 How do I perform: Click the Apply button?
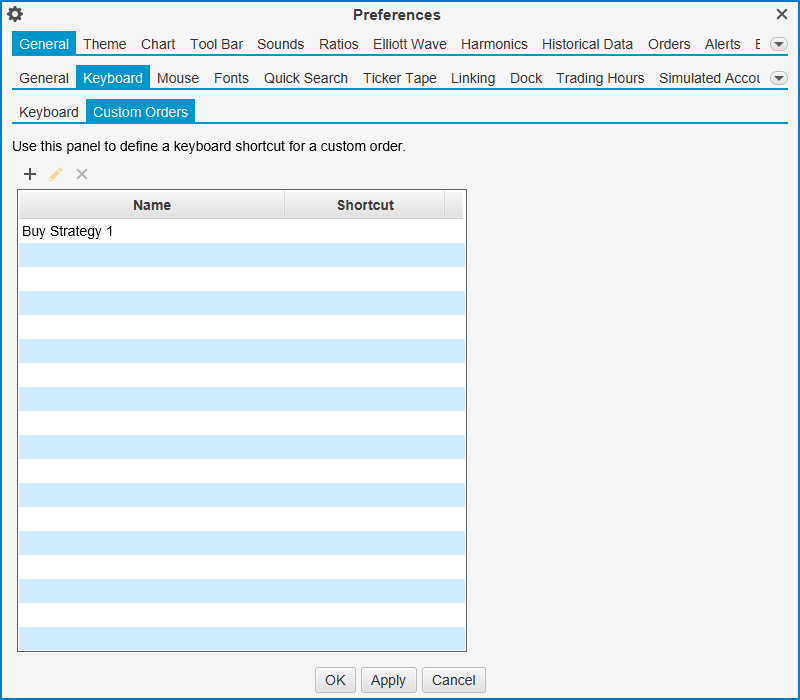(388, 680)
